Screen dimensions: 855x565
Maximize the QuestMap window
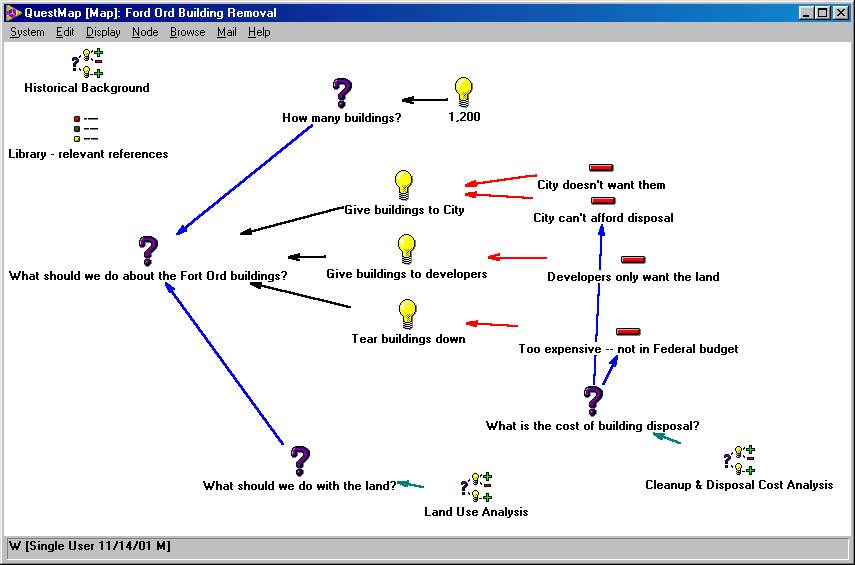pos(822,13)
